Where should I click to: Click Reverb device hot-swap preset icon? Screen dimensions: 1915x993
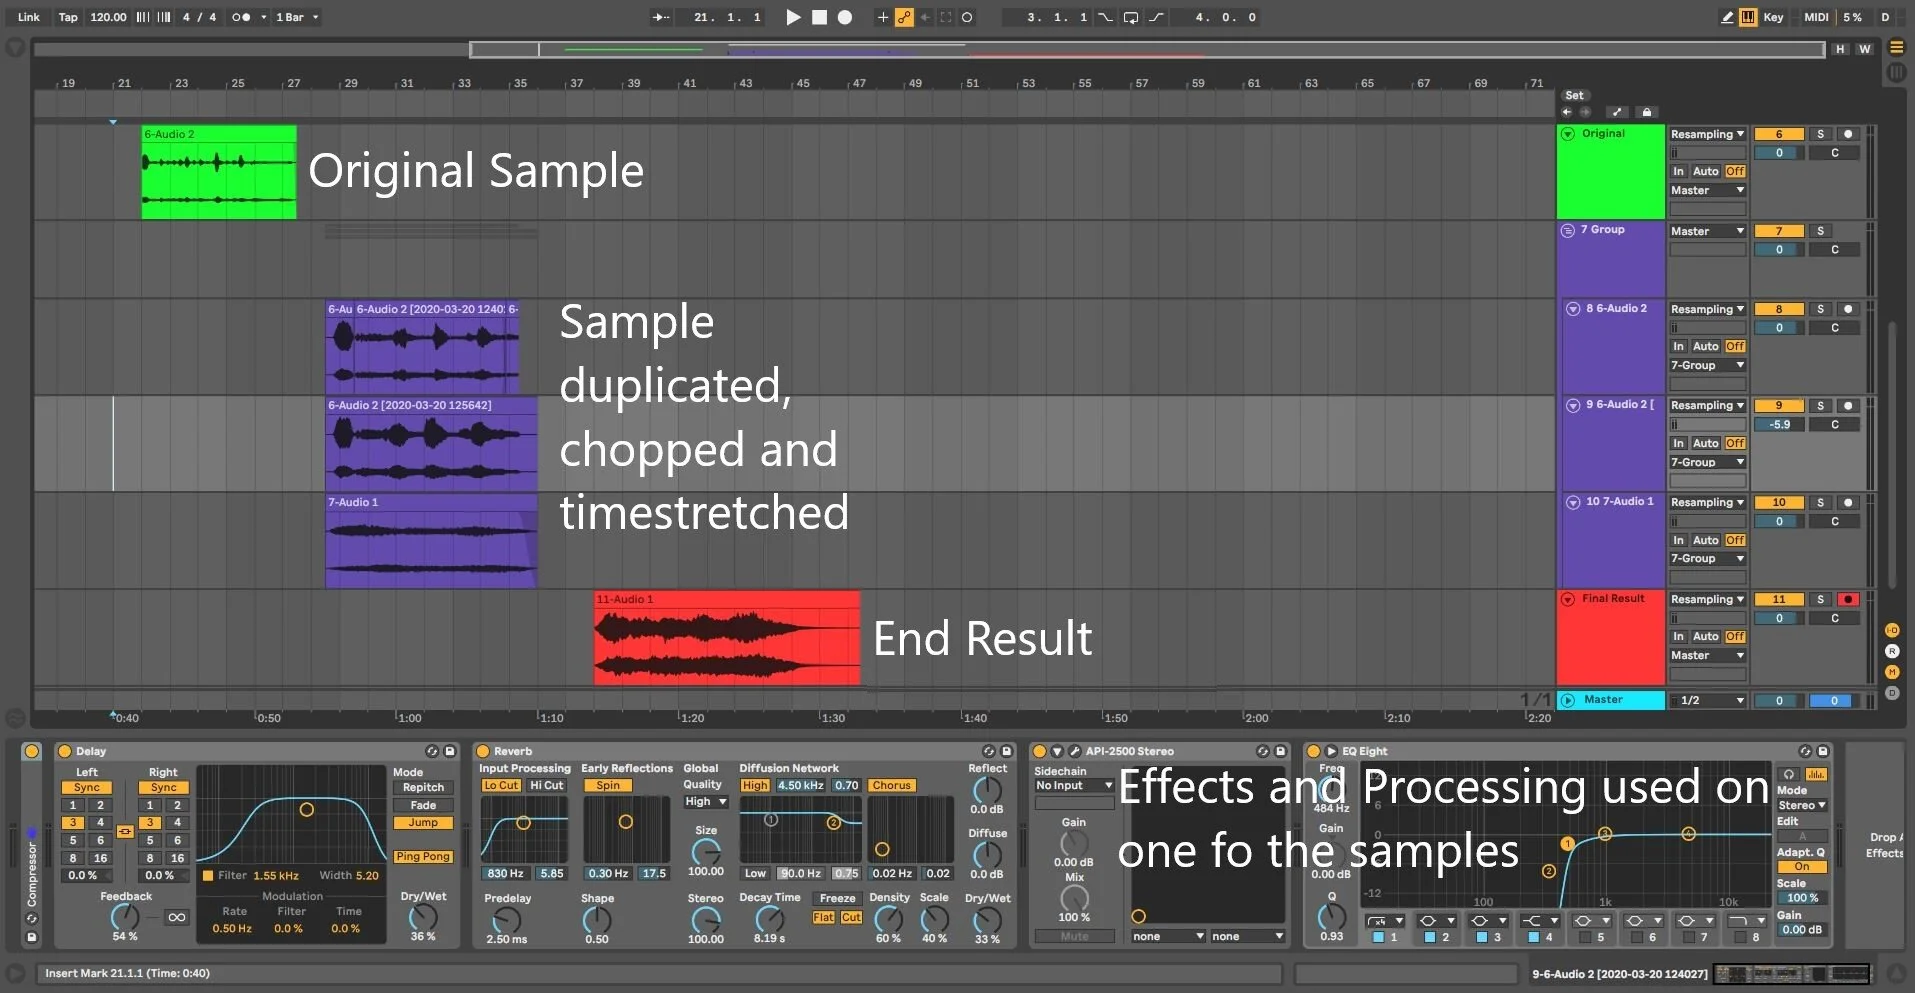(x=989, y=751)
